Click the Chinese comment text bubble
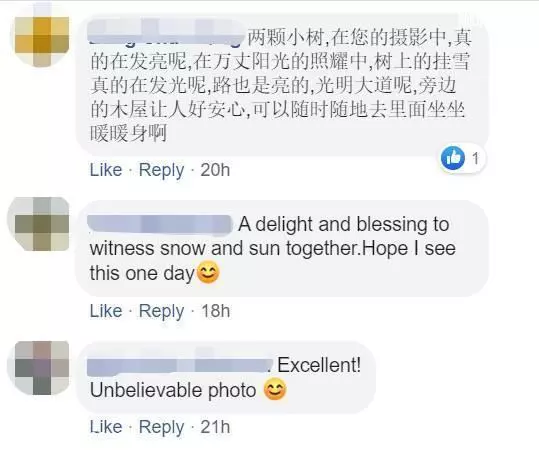Screen dimensions: 539x450 (x=282, y=84)
